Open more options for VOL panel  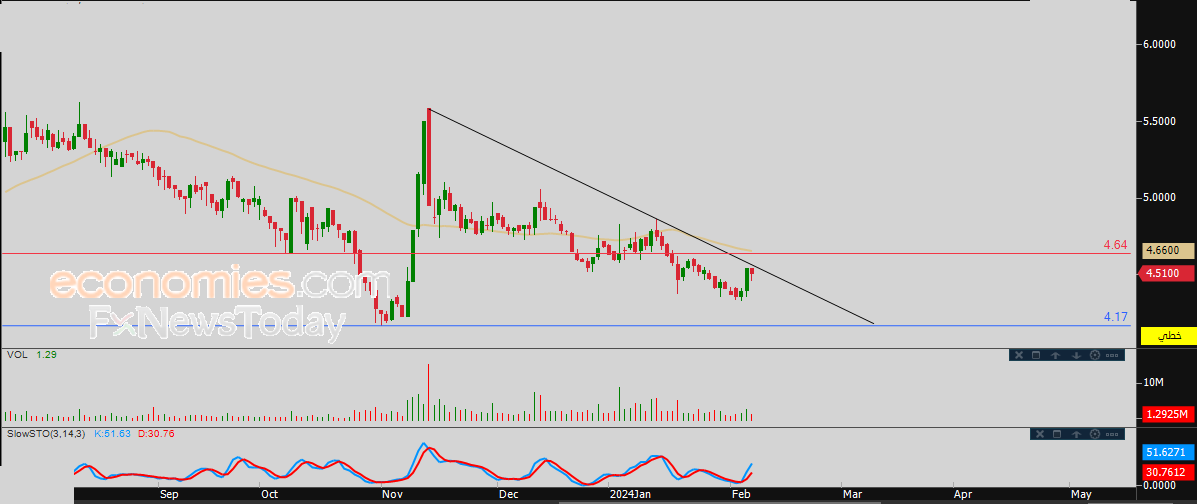[1112, 355]
